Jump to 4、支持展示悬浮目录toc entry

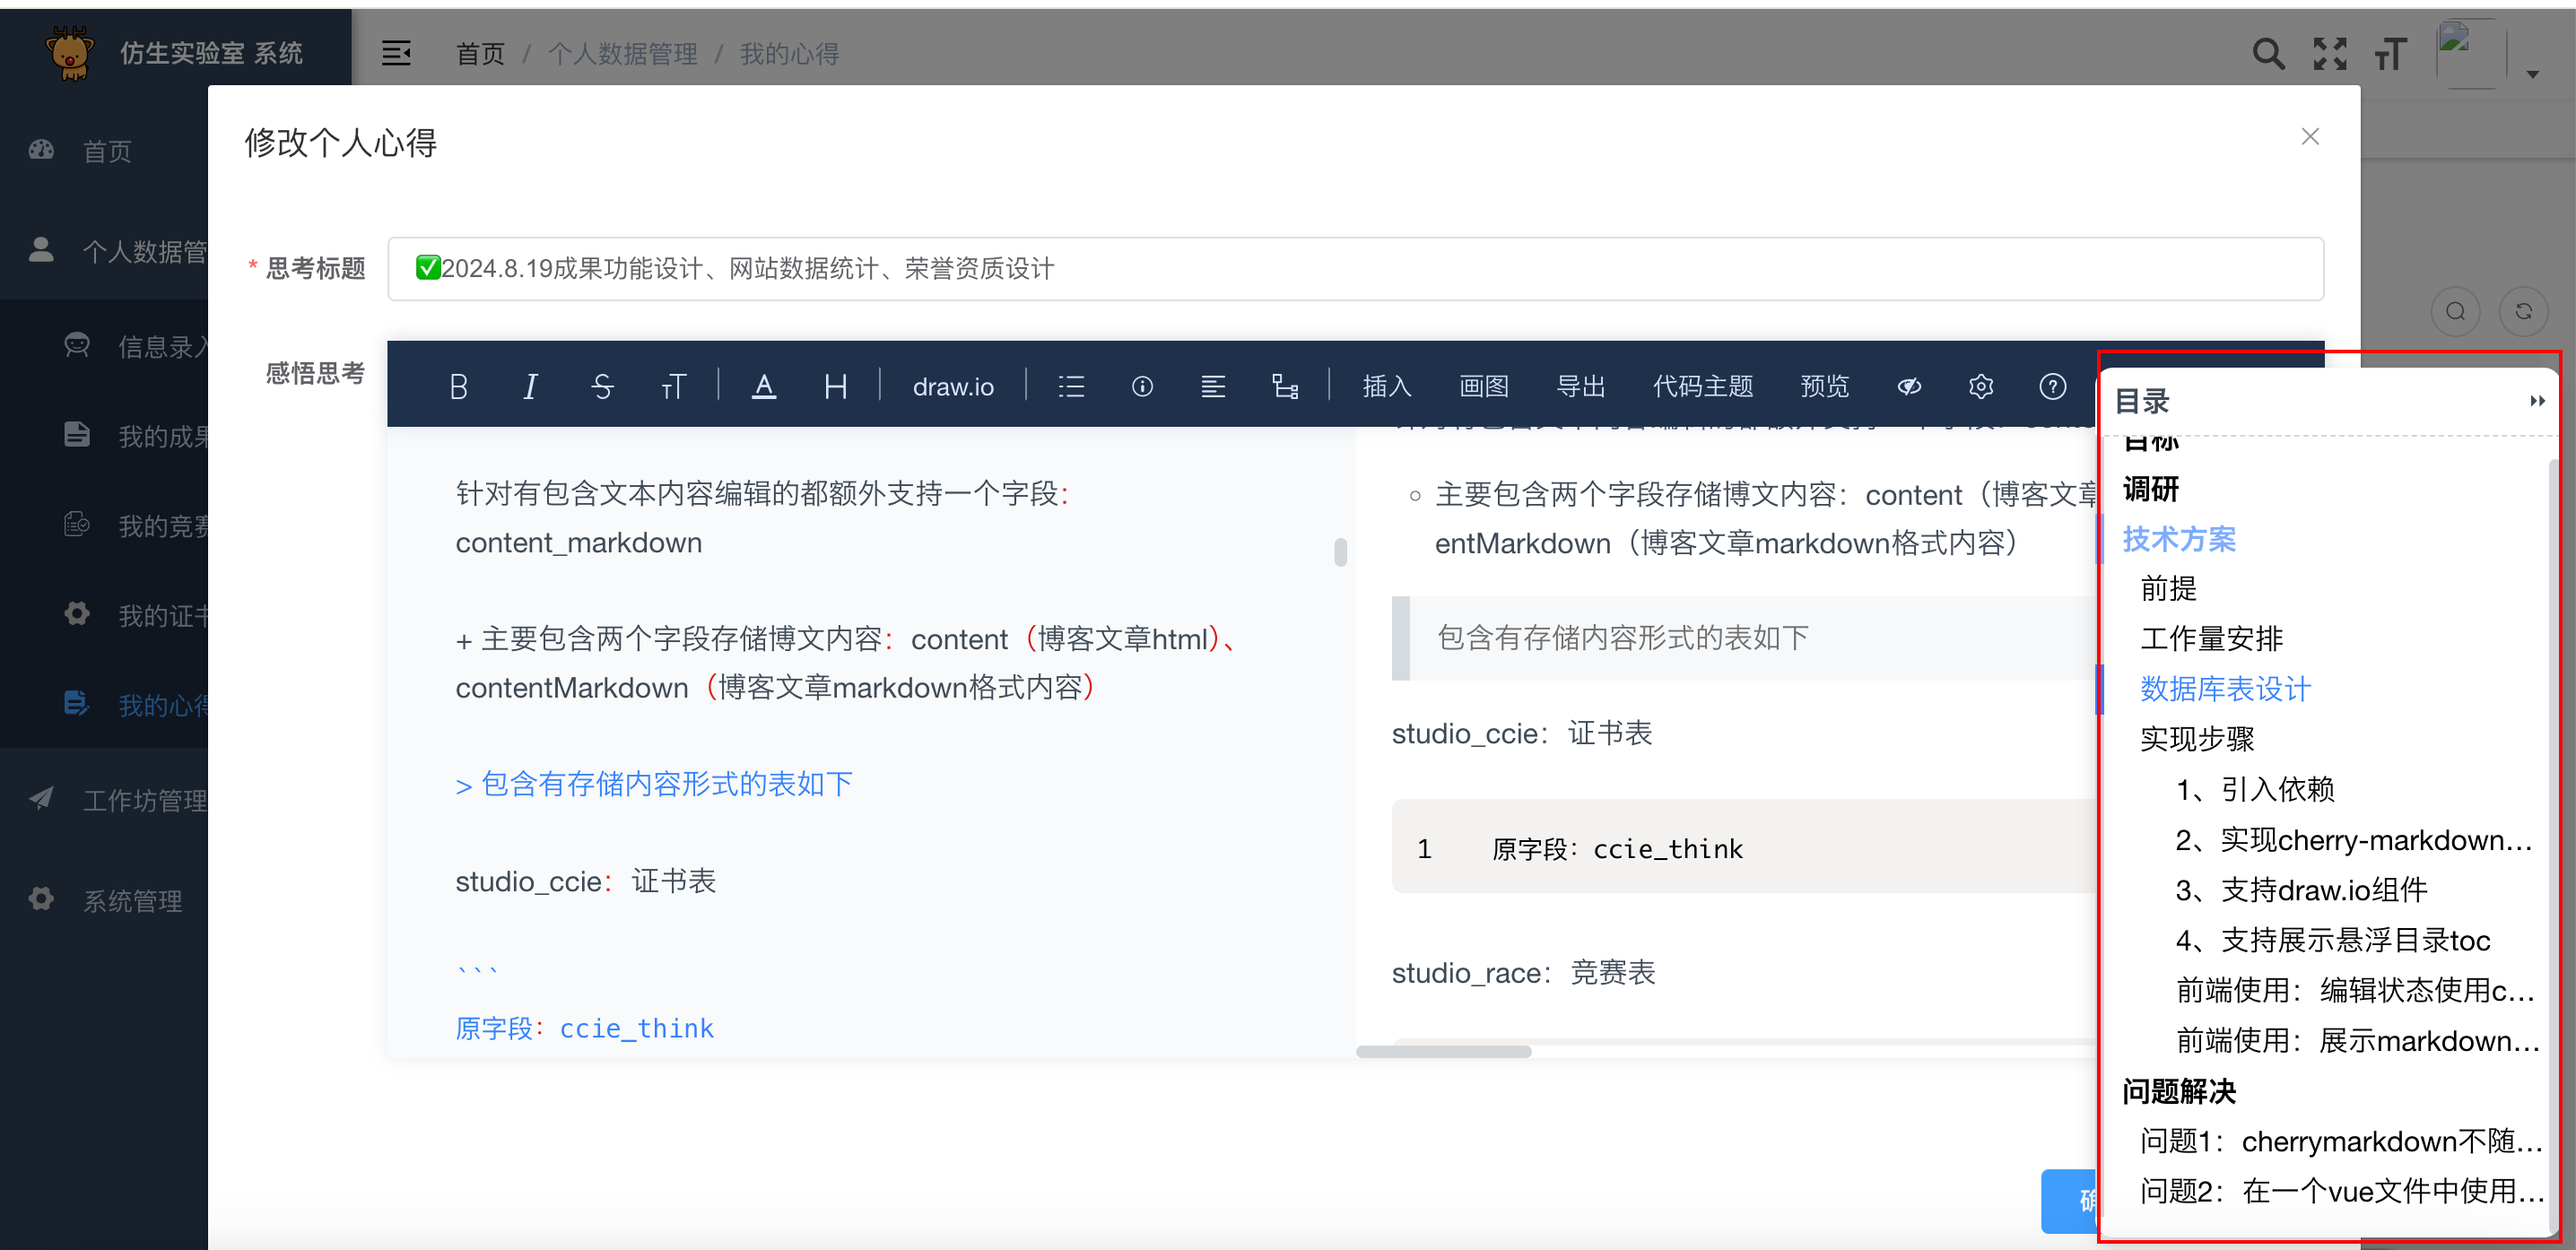click(2333, 940)
